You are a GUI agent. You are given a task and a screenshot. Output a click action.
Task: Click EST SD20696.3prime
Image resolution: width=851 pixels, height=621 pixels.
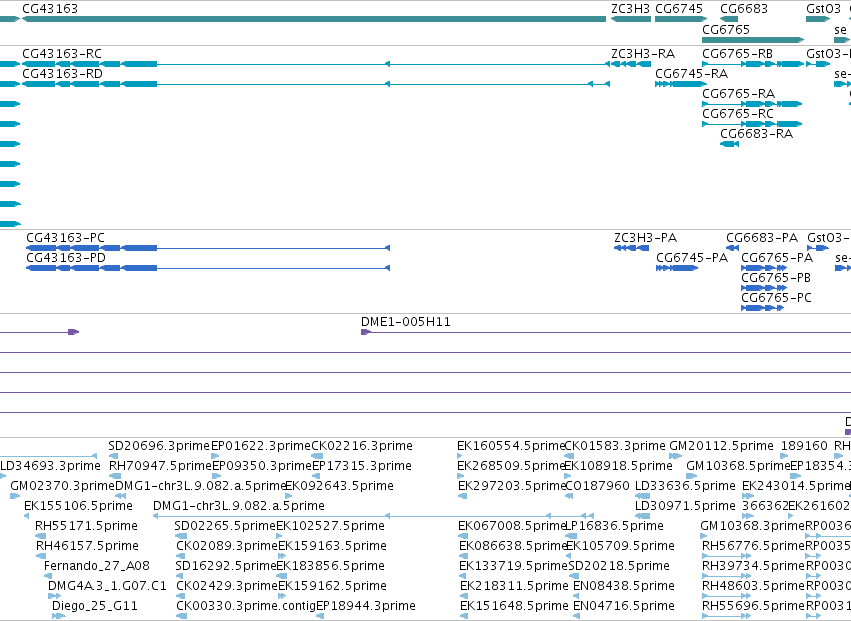pos(159,446)
